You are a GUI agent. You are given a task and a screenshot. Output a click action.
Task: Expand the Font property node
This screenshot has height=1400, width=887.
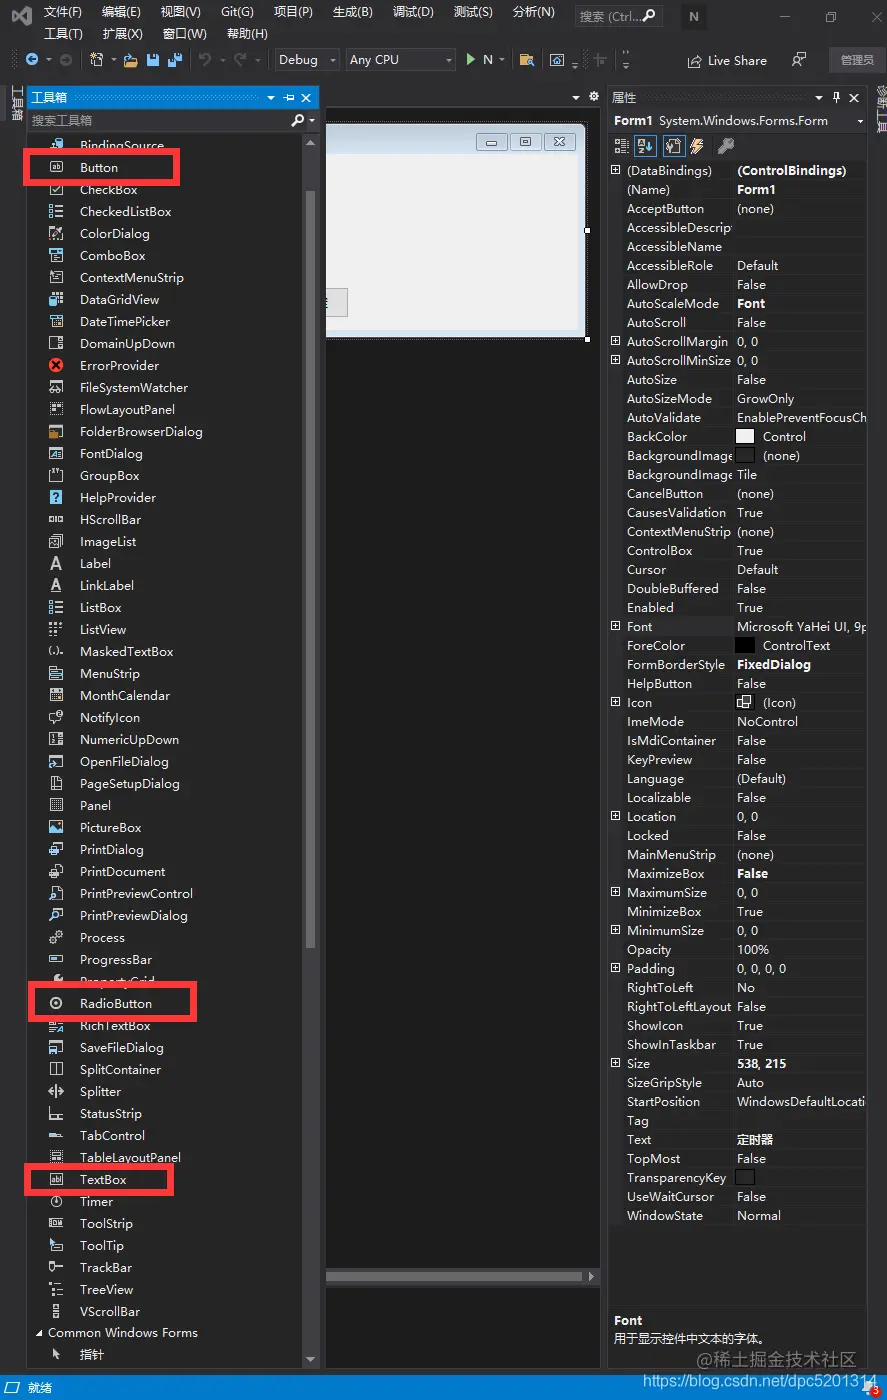pyautogui.click(x=616, y=627)
